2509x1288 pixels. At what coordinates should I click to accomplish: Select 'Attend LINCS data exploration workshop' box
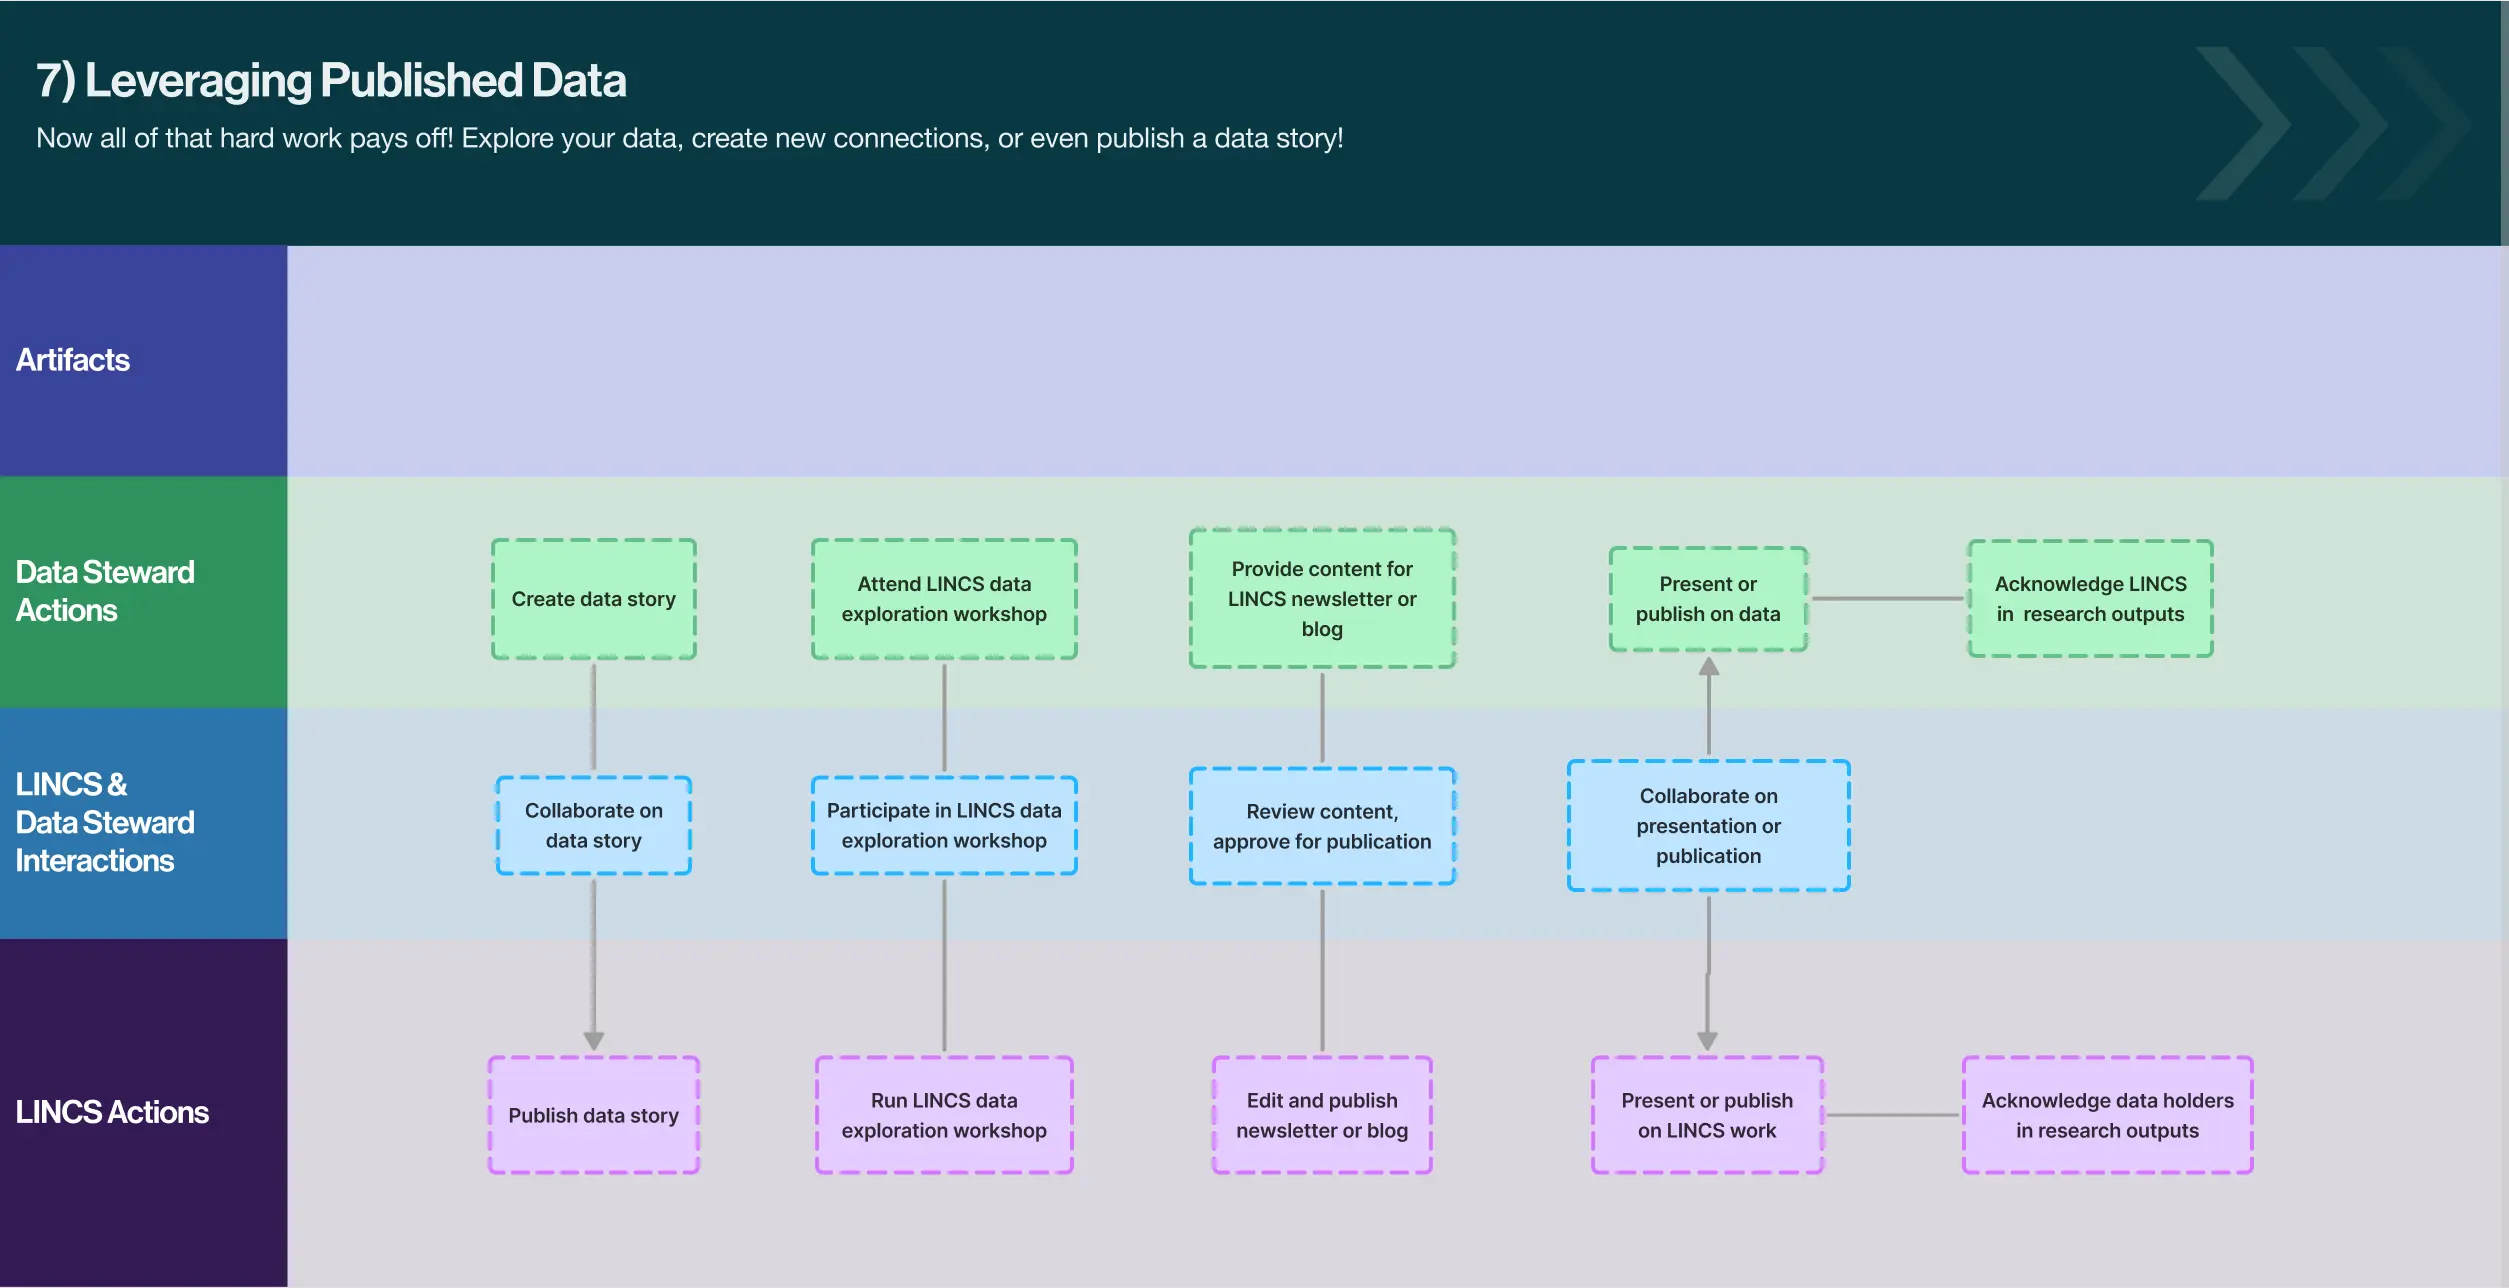click(943, 599)
